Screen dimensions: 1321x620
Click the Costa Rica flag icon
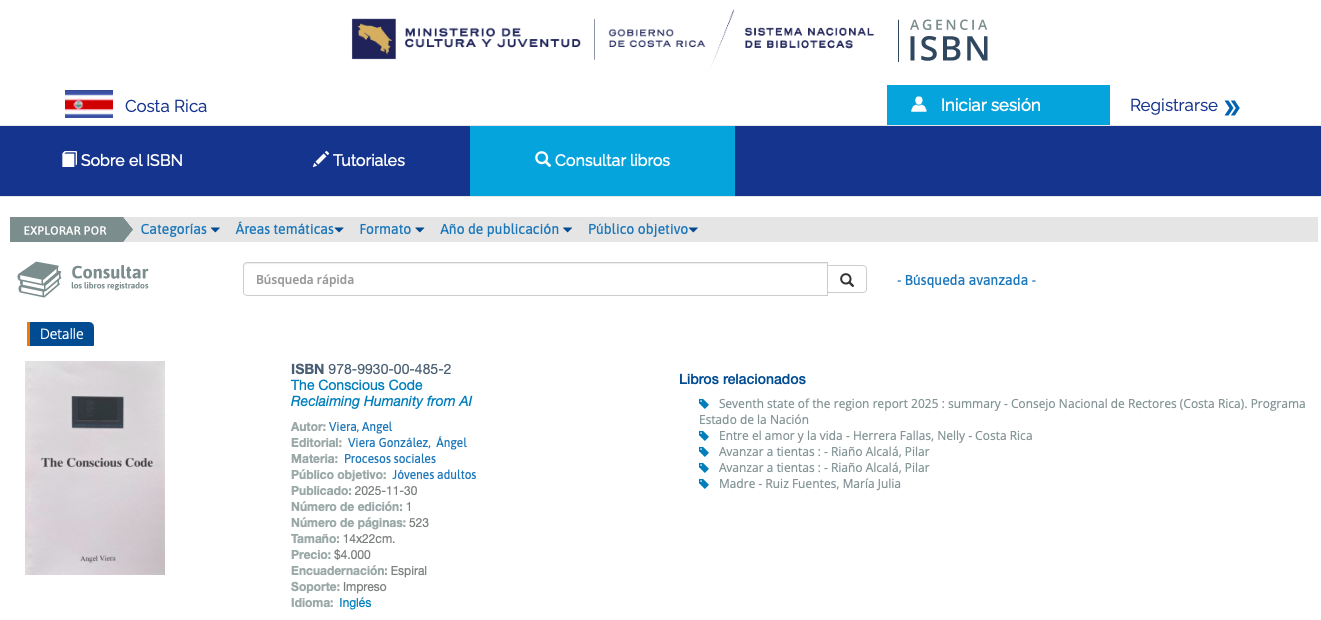(x=89, y=105)
